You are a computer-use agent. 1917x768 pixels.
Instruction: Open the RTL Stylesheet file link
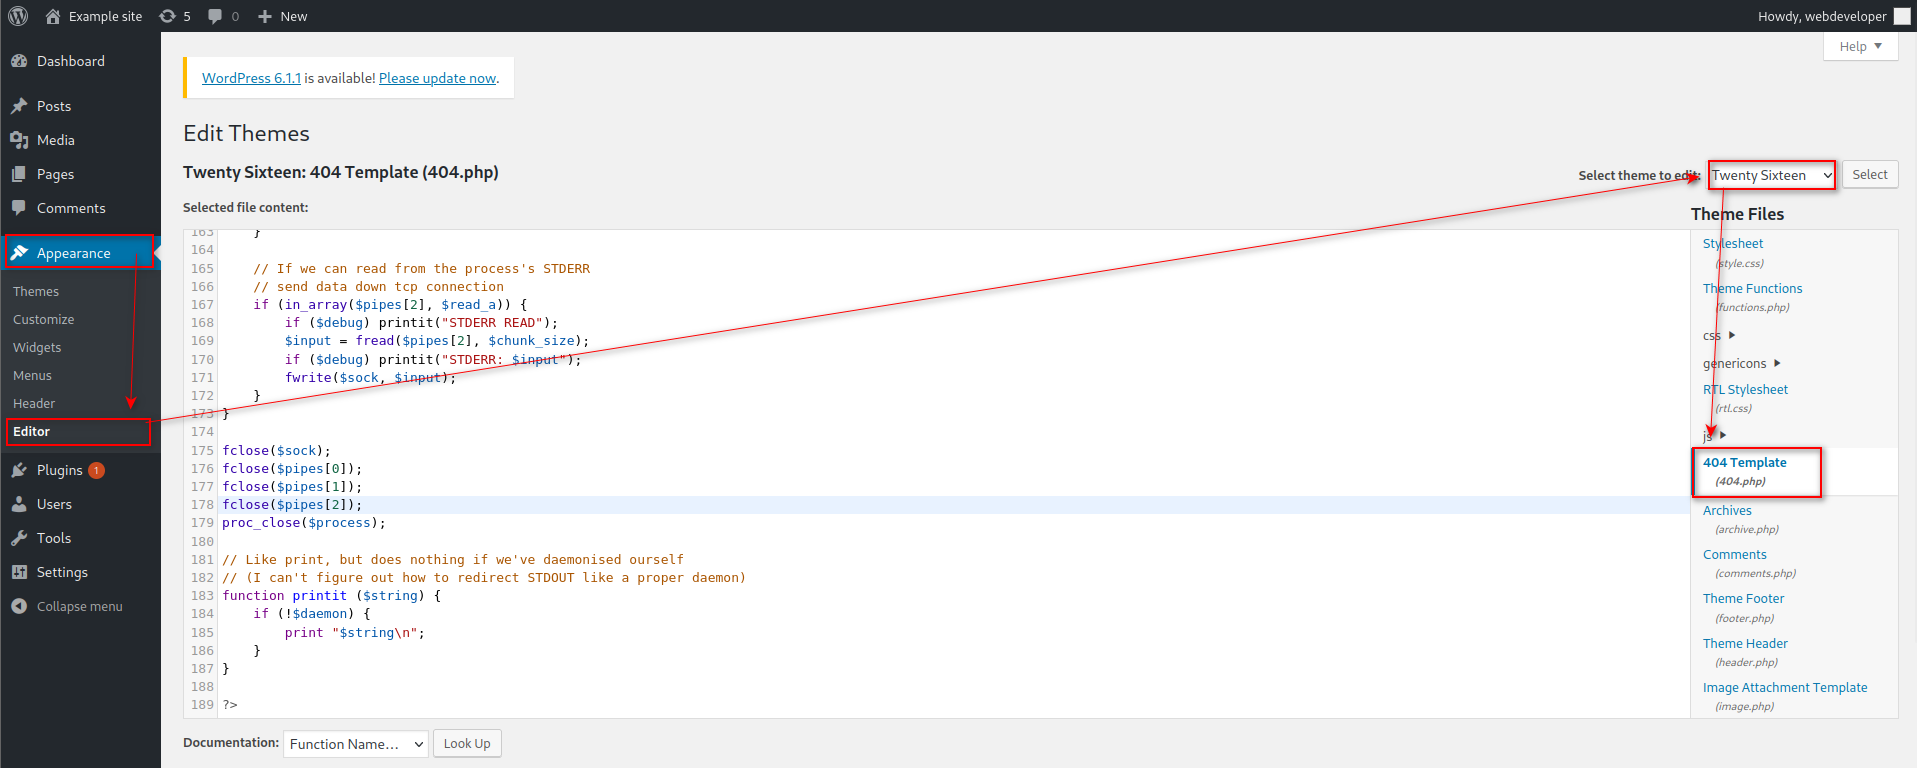pyautogui.click(x=1746, y=389)
